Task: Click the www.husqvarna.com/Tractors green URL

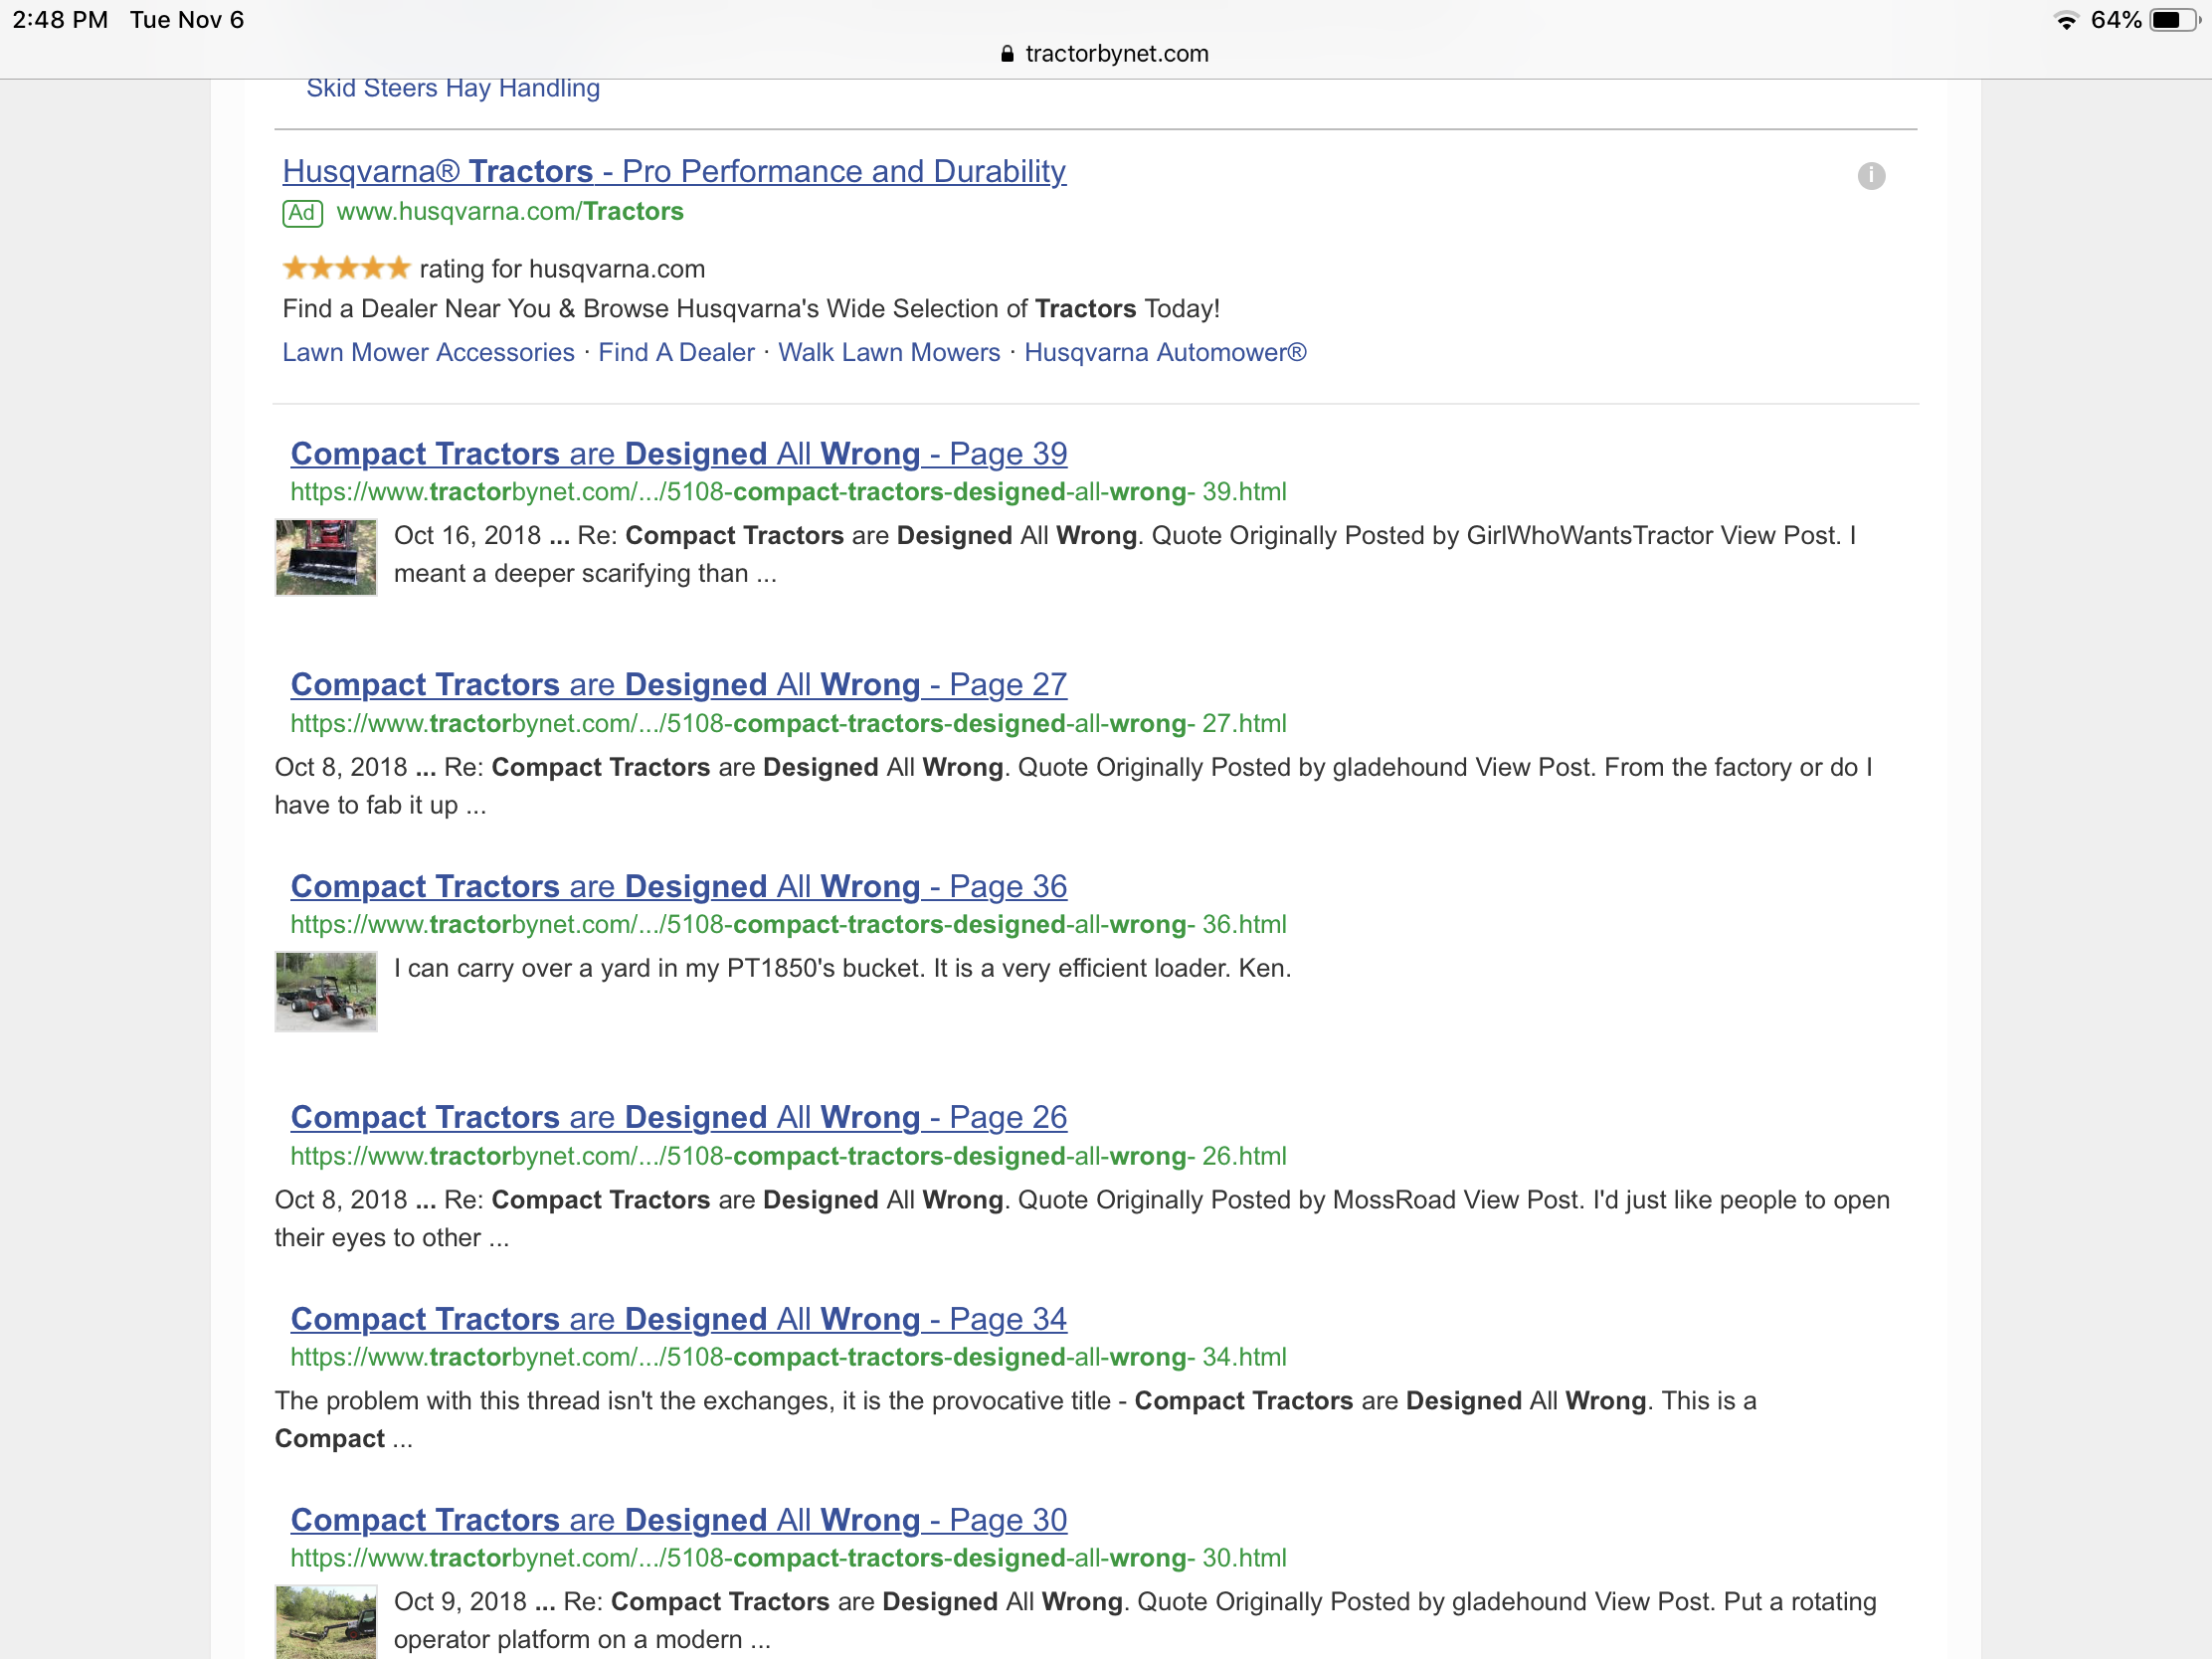Action: click(510, 212)
